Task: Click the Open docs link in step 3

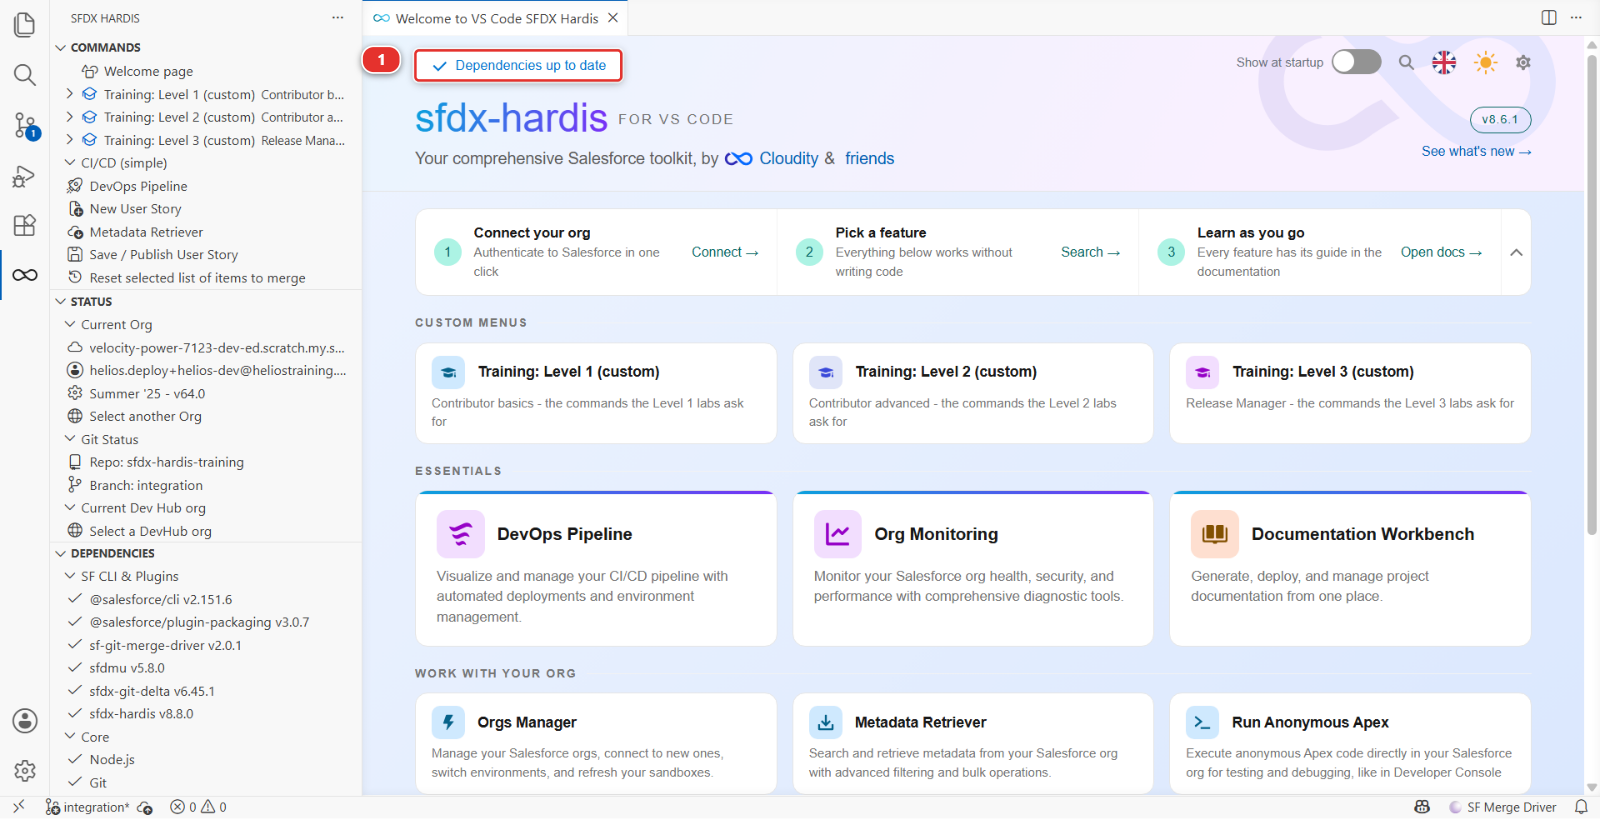Action: pyautogui.click(x=1441, y=252)
